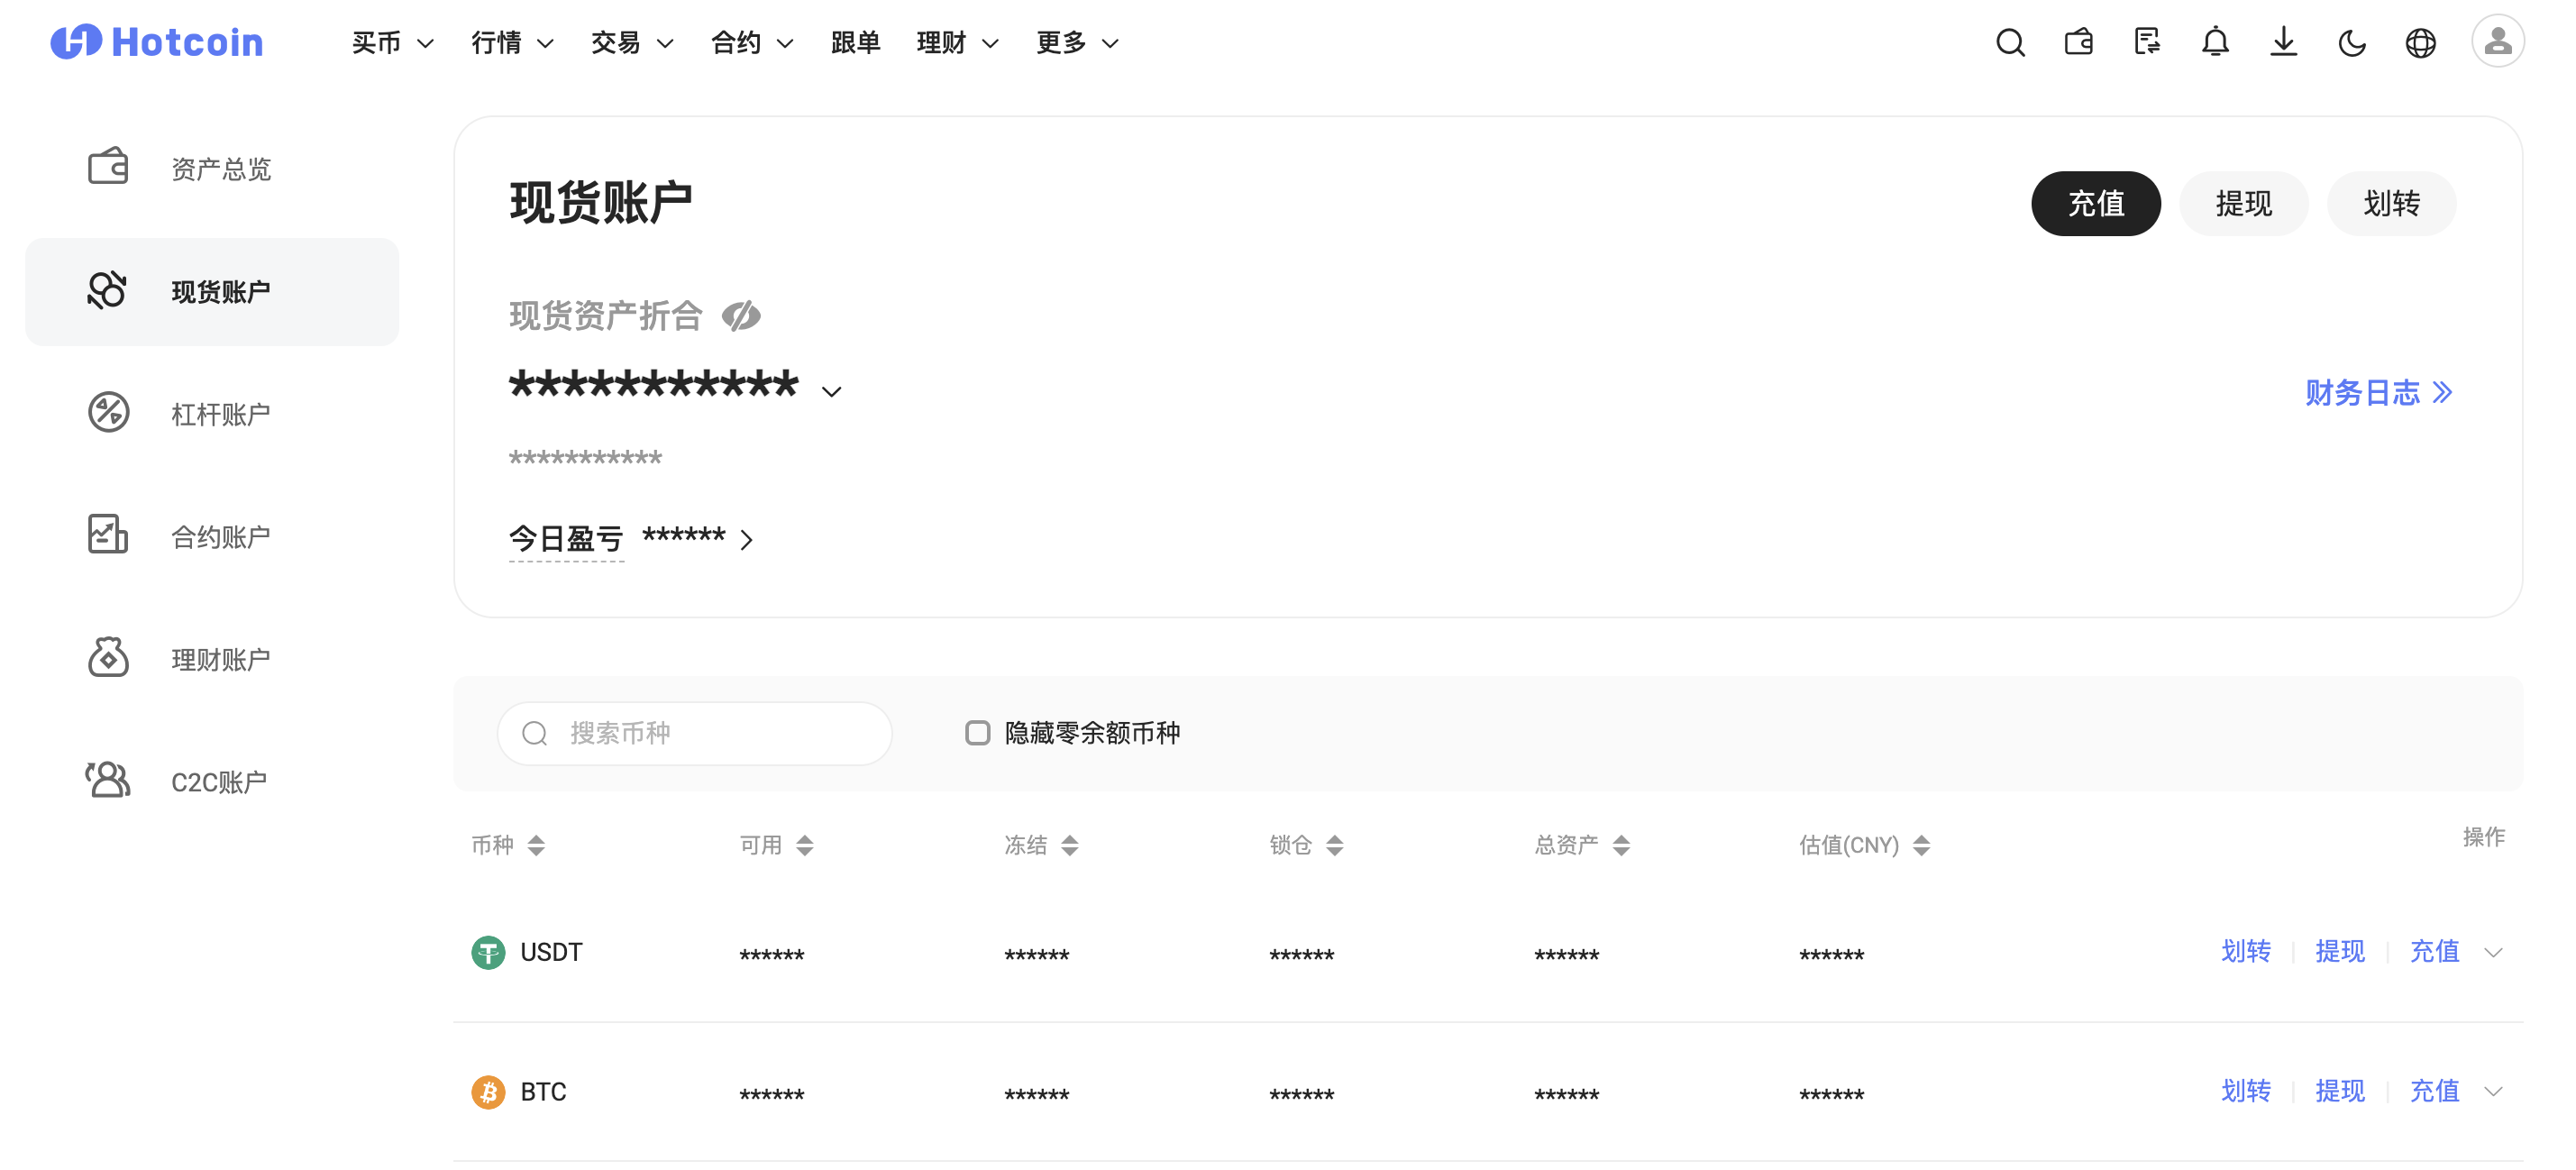2576x1170 pixels.
Task: Expand the currency unit dropdown beside masked balance
Action: click(831, 392)
